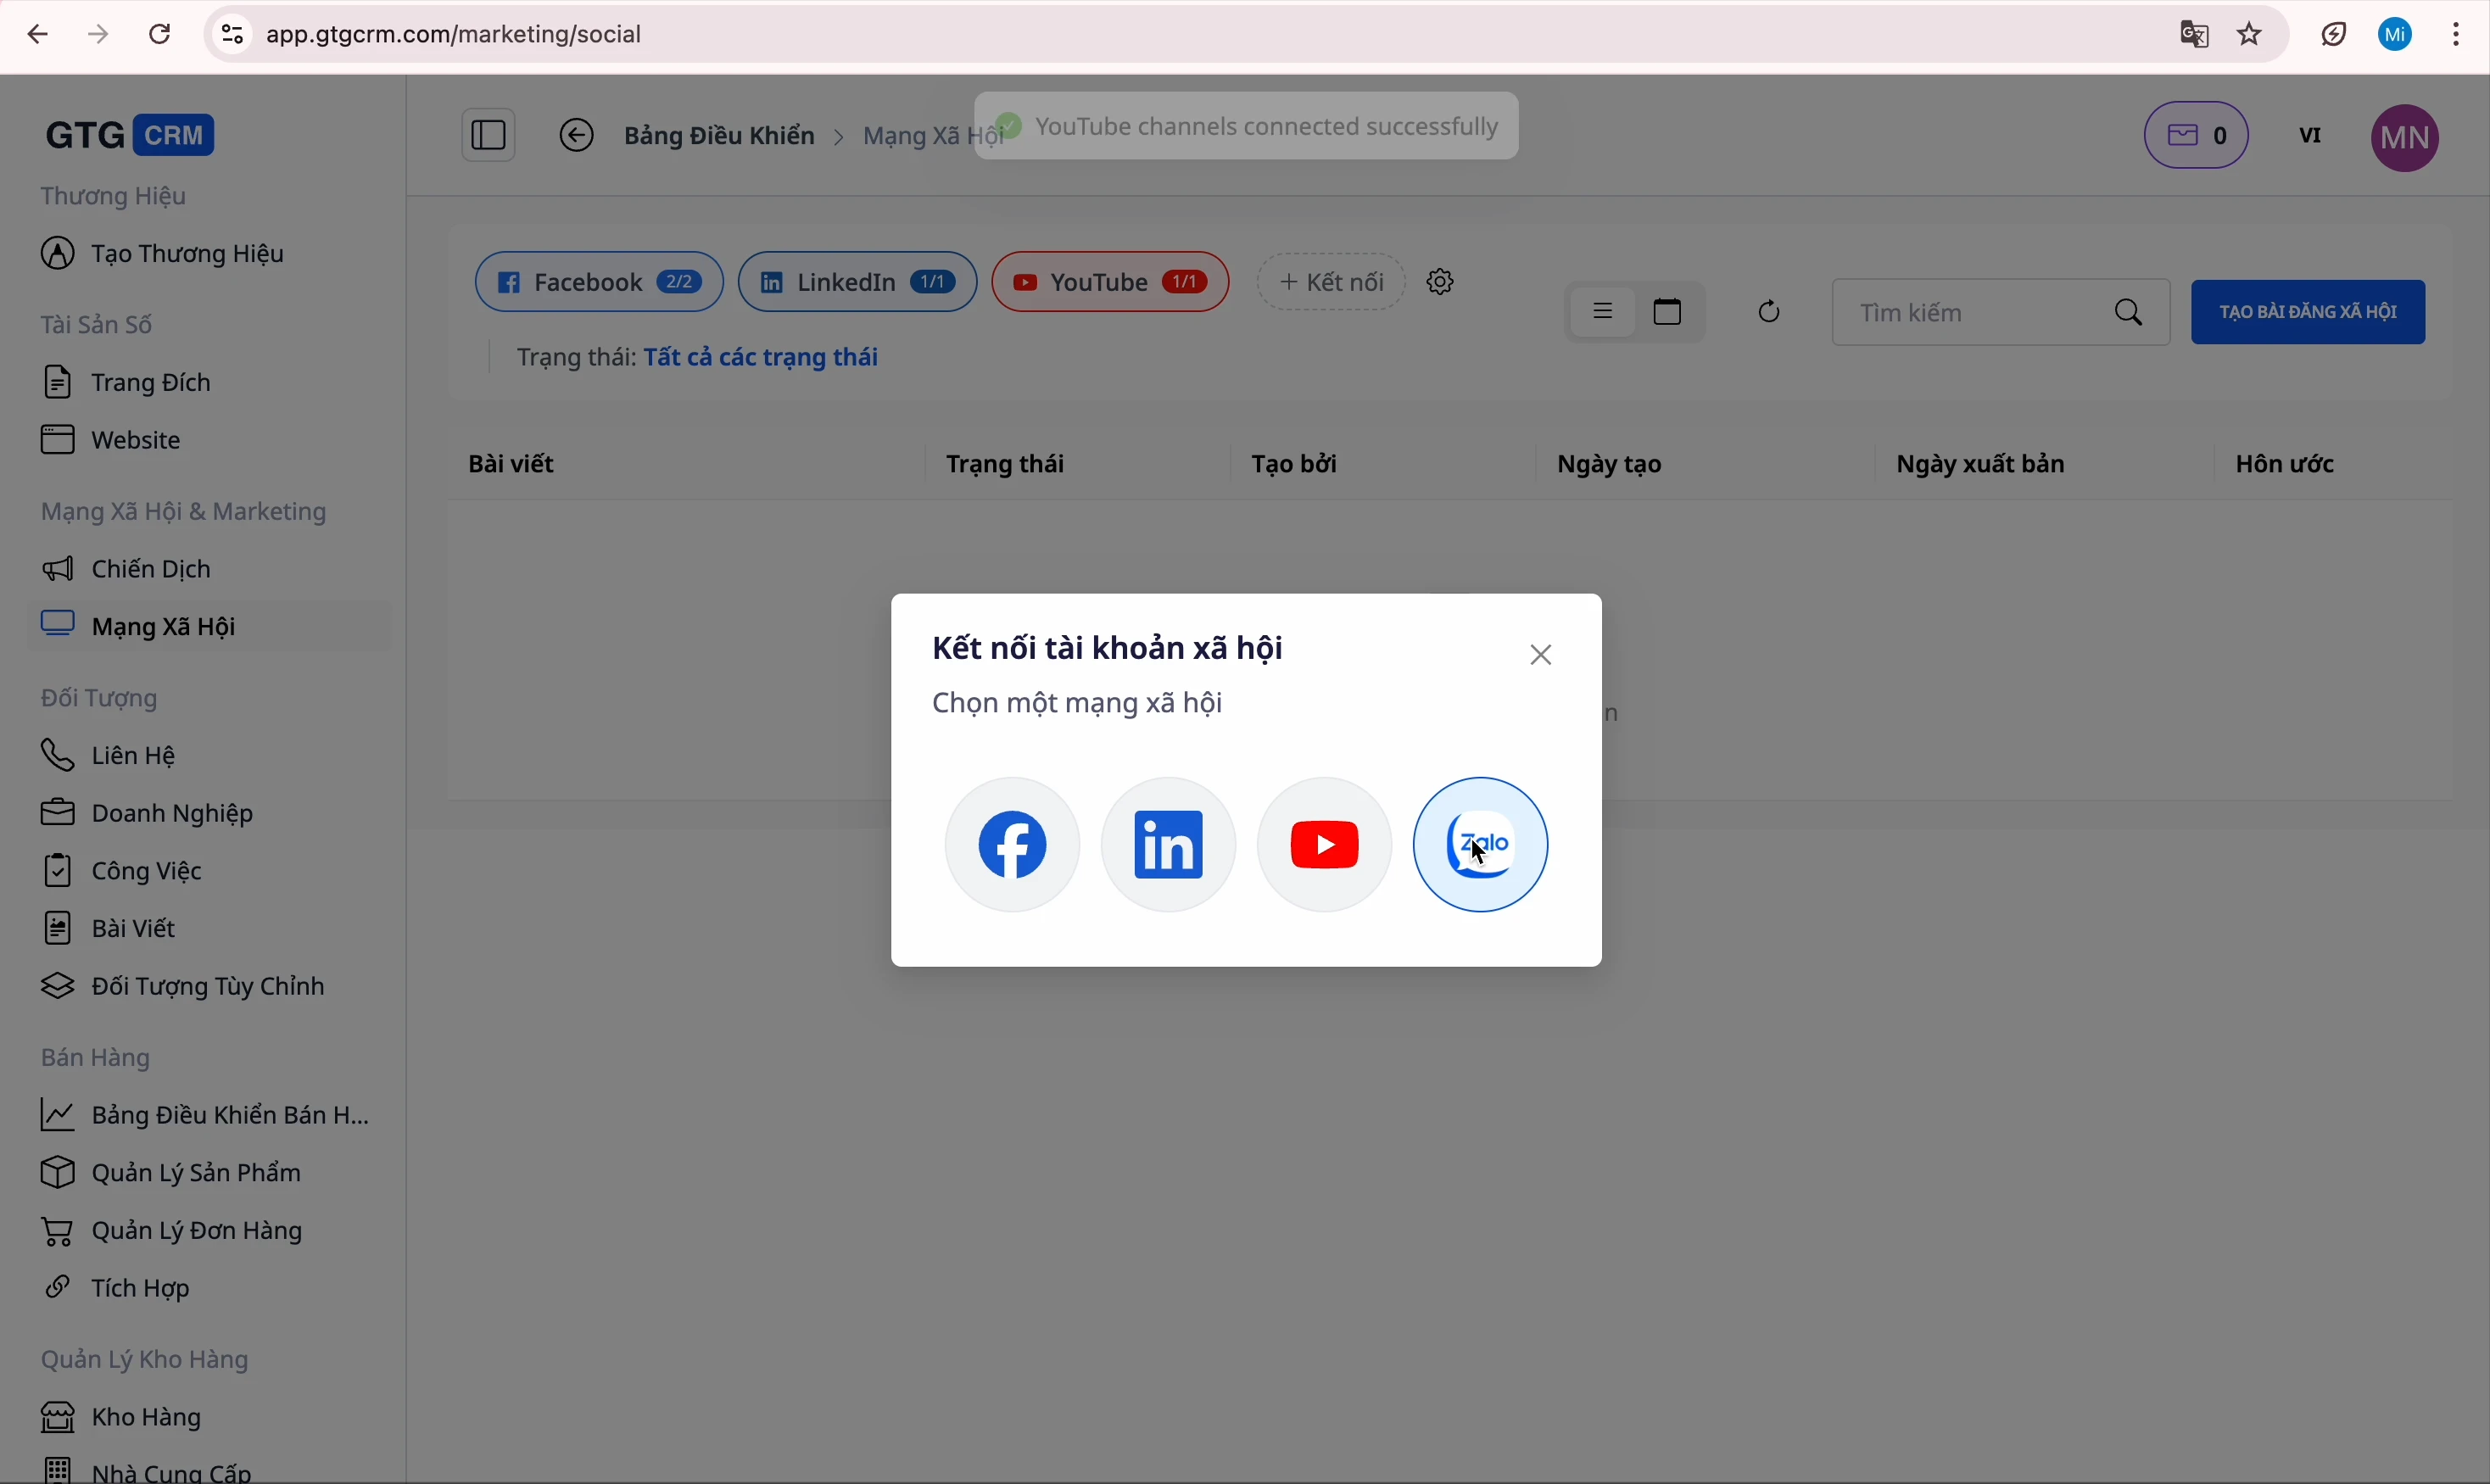Open the inbox showing 0 notifications

tap(2196, 135)
